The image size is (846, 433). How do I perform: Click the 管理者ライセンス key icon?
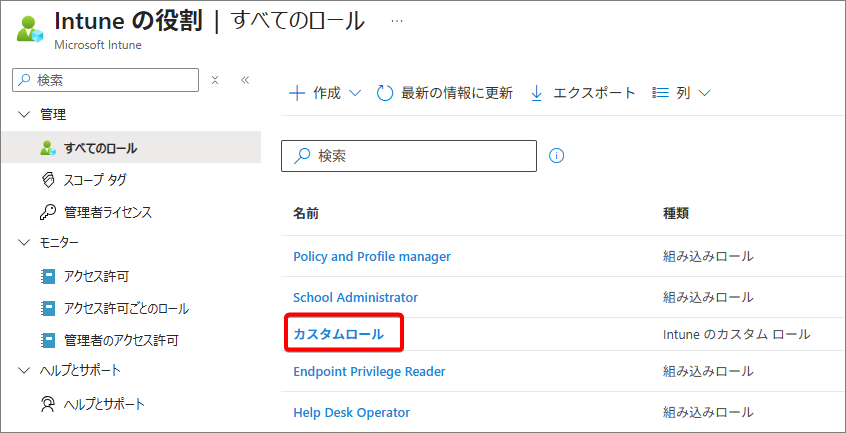[x=47, y=212]
